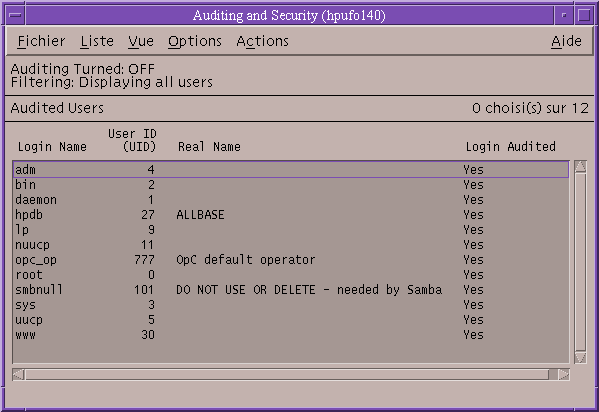Select the opc_op default operator row
The width and height of the screenshot is (599, 412).
(x=291, y=260)
